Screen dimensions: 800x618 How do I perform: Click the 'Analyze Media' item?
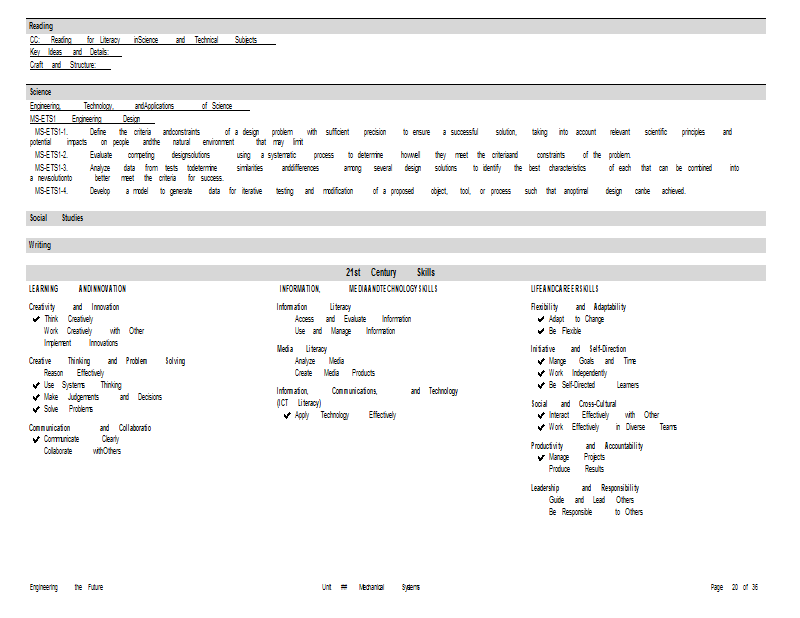(x=319, y=361)
